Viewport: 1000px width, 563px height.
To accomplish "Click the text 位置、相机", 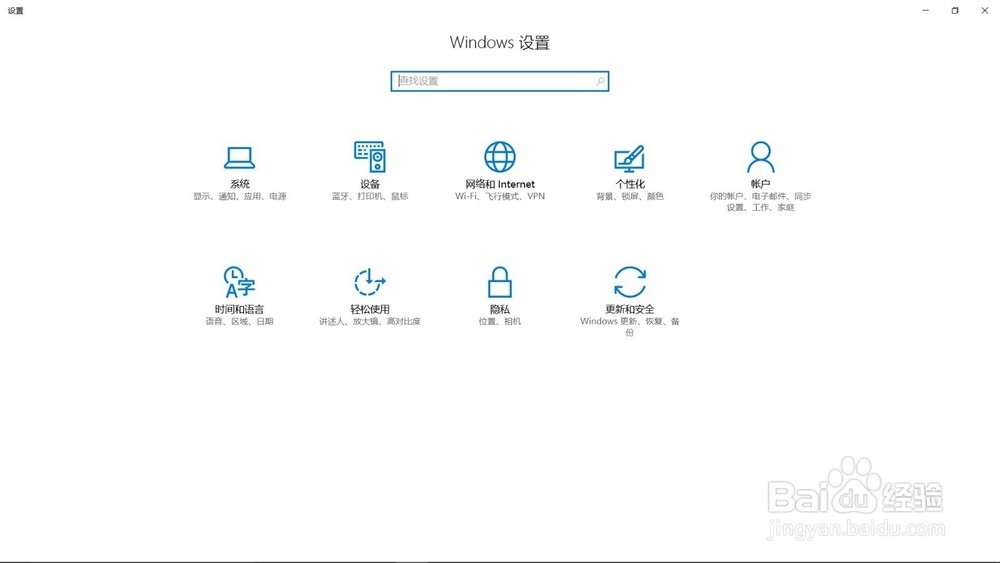I will coord(499,321).
